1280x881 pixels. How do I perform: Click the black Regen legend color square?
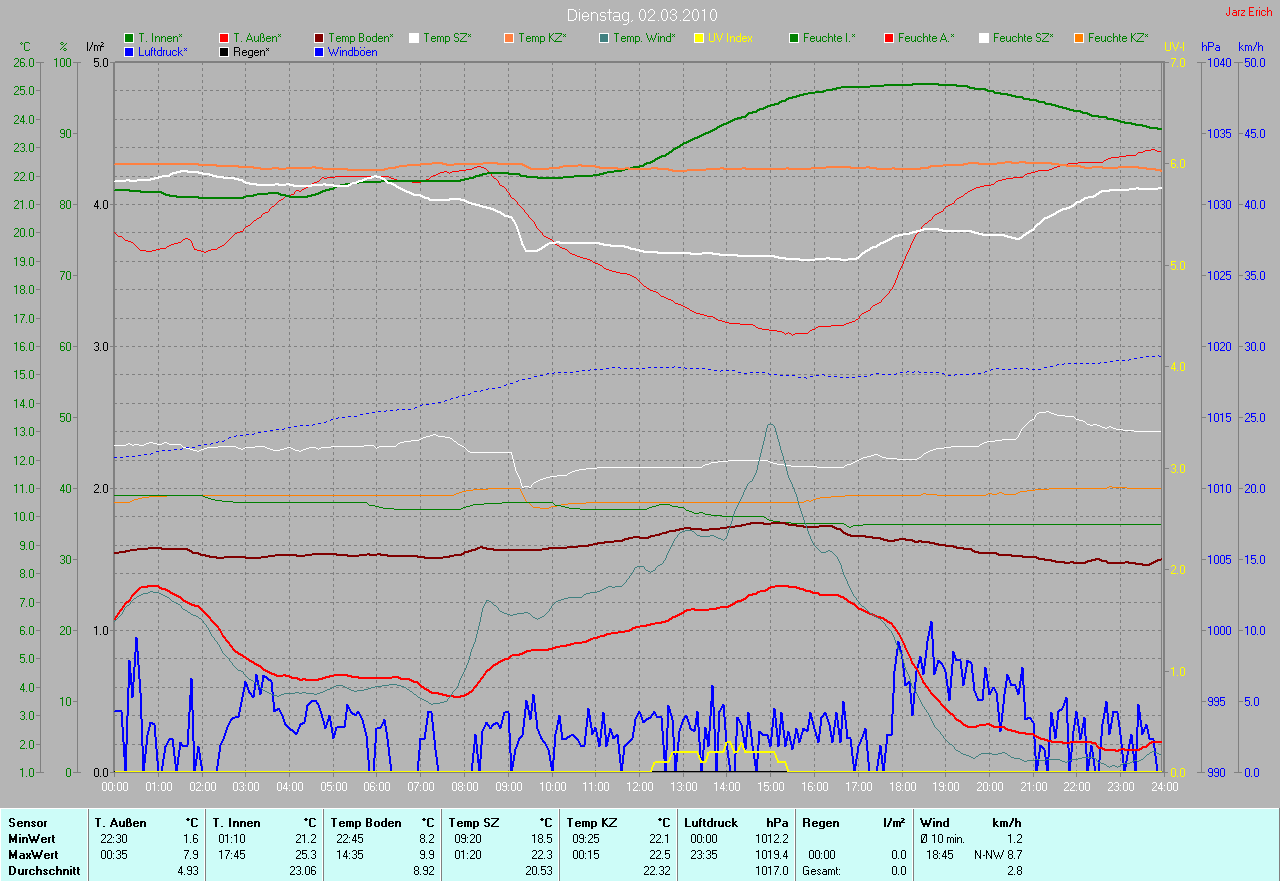(224, 52)
